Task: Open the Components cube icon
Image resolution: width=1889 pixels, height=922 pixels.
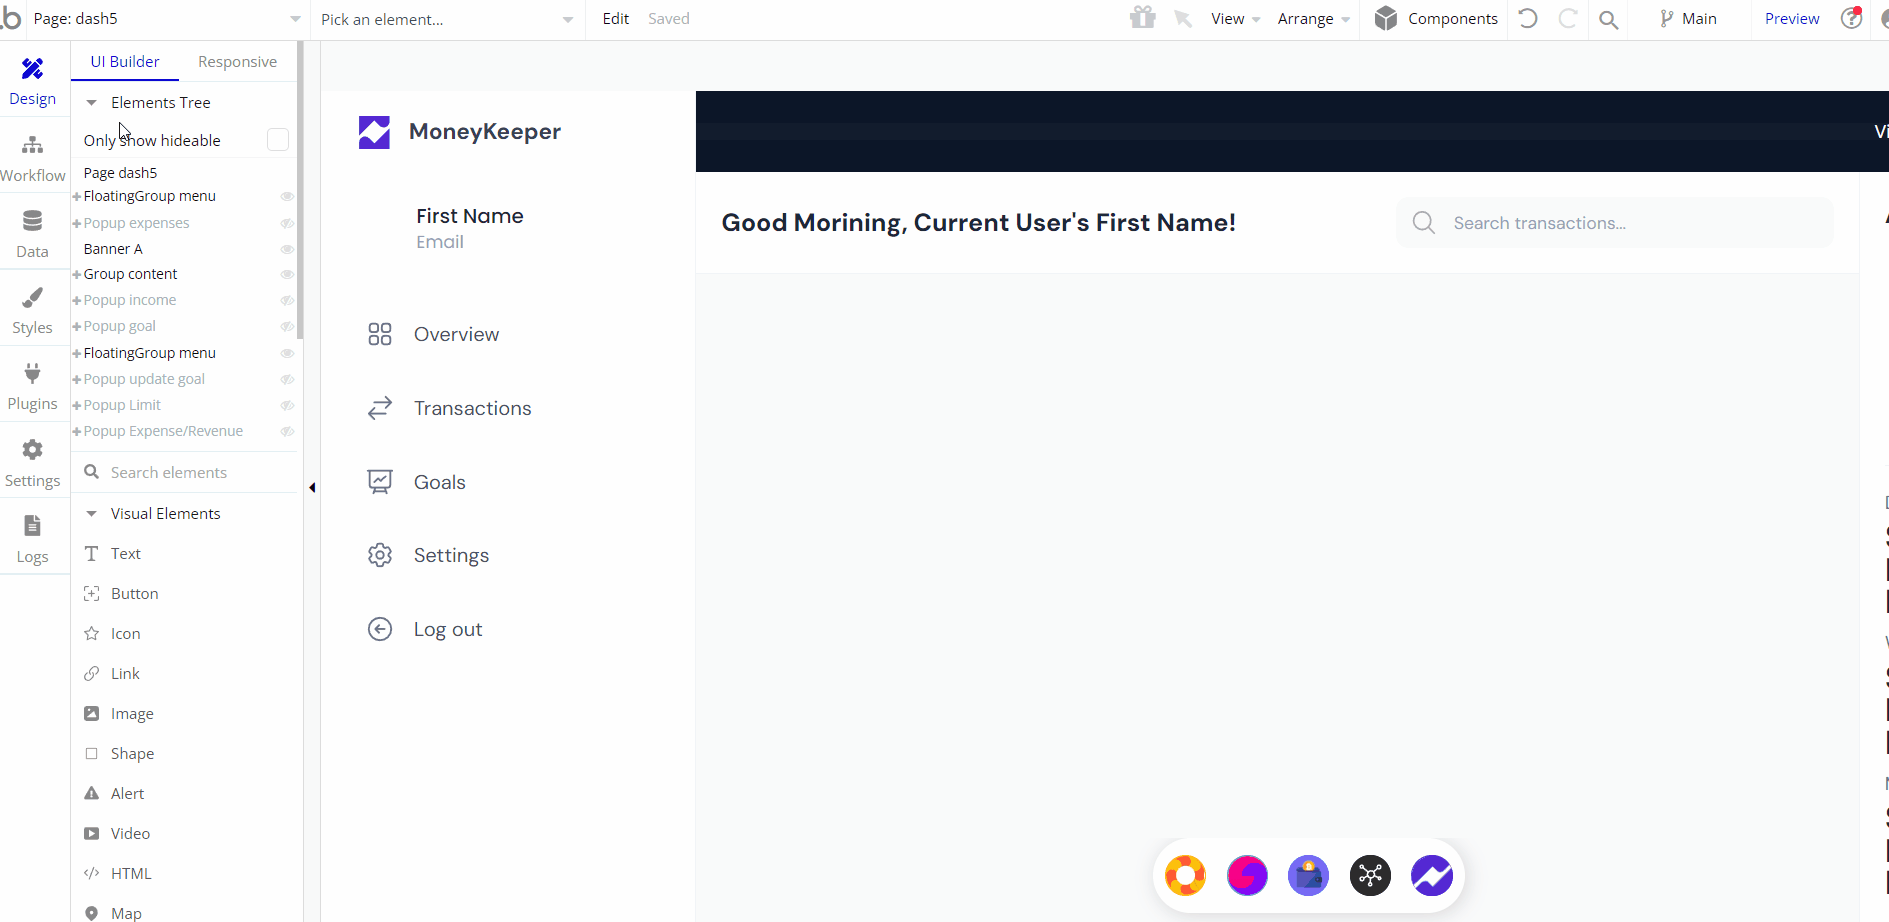Action: click(1386, 18)
